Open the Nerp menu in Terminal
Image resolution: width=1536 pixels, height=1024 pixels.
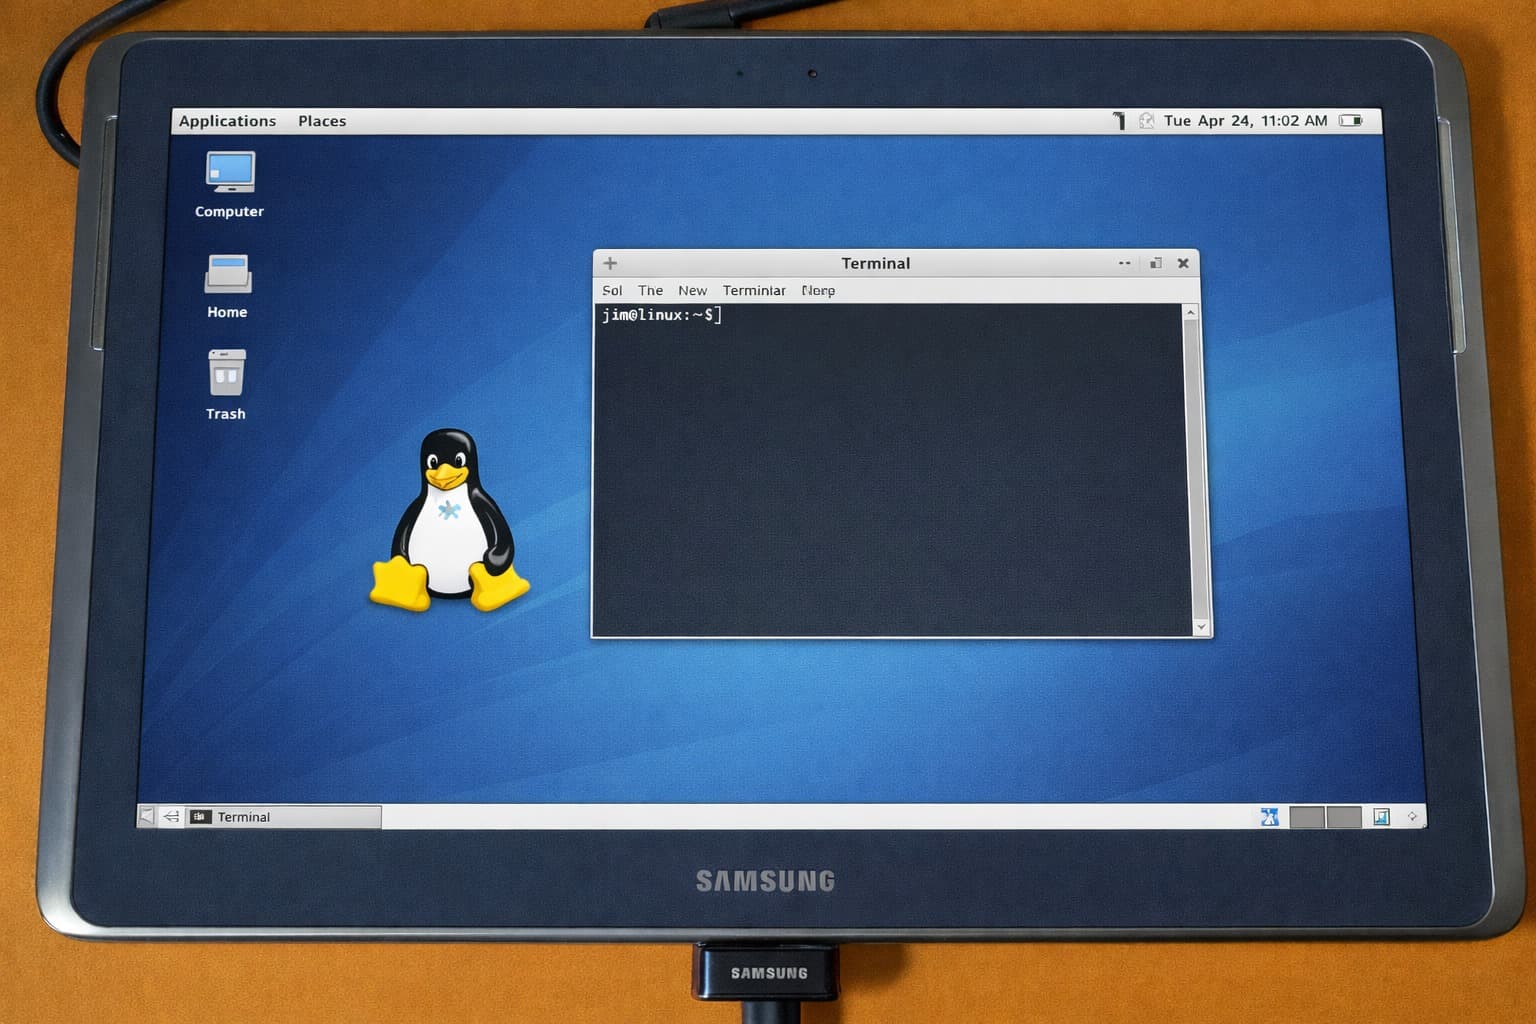[818, 290]
